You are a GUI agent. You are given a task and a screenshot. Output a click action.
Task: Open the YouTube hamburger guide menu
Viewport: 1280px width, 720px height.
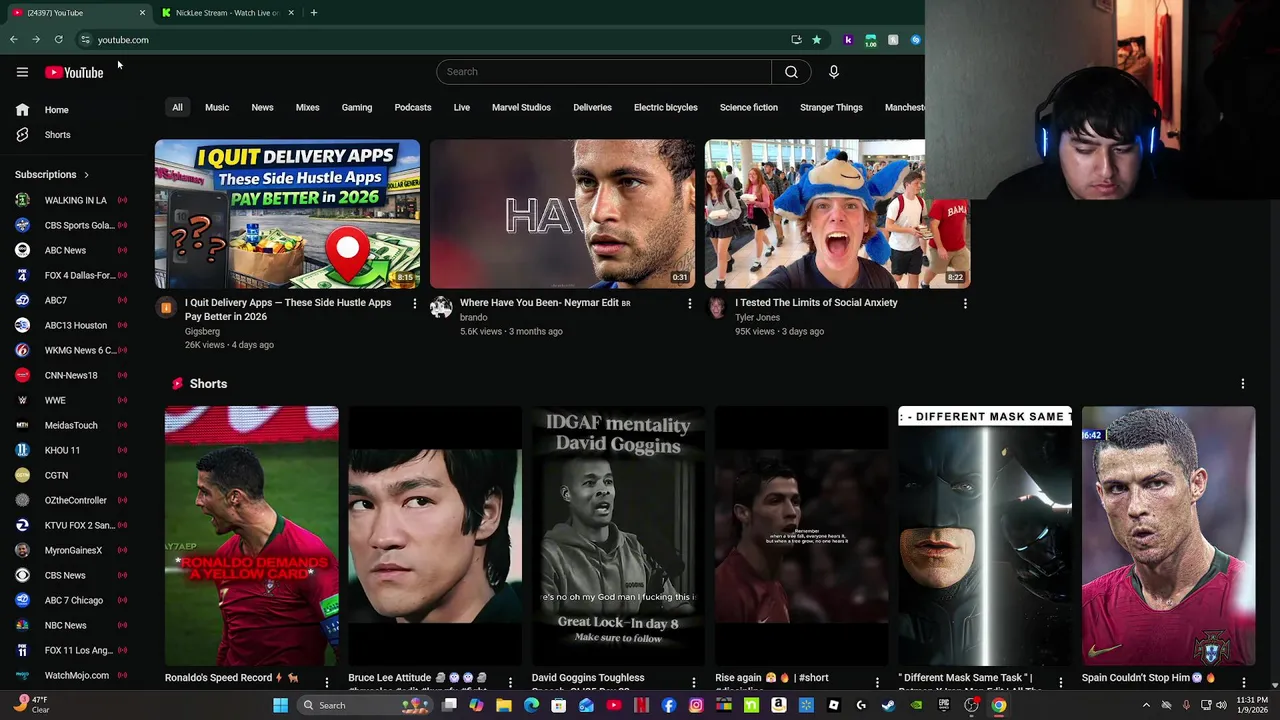[x=22, y=72]
